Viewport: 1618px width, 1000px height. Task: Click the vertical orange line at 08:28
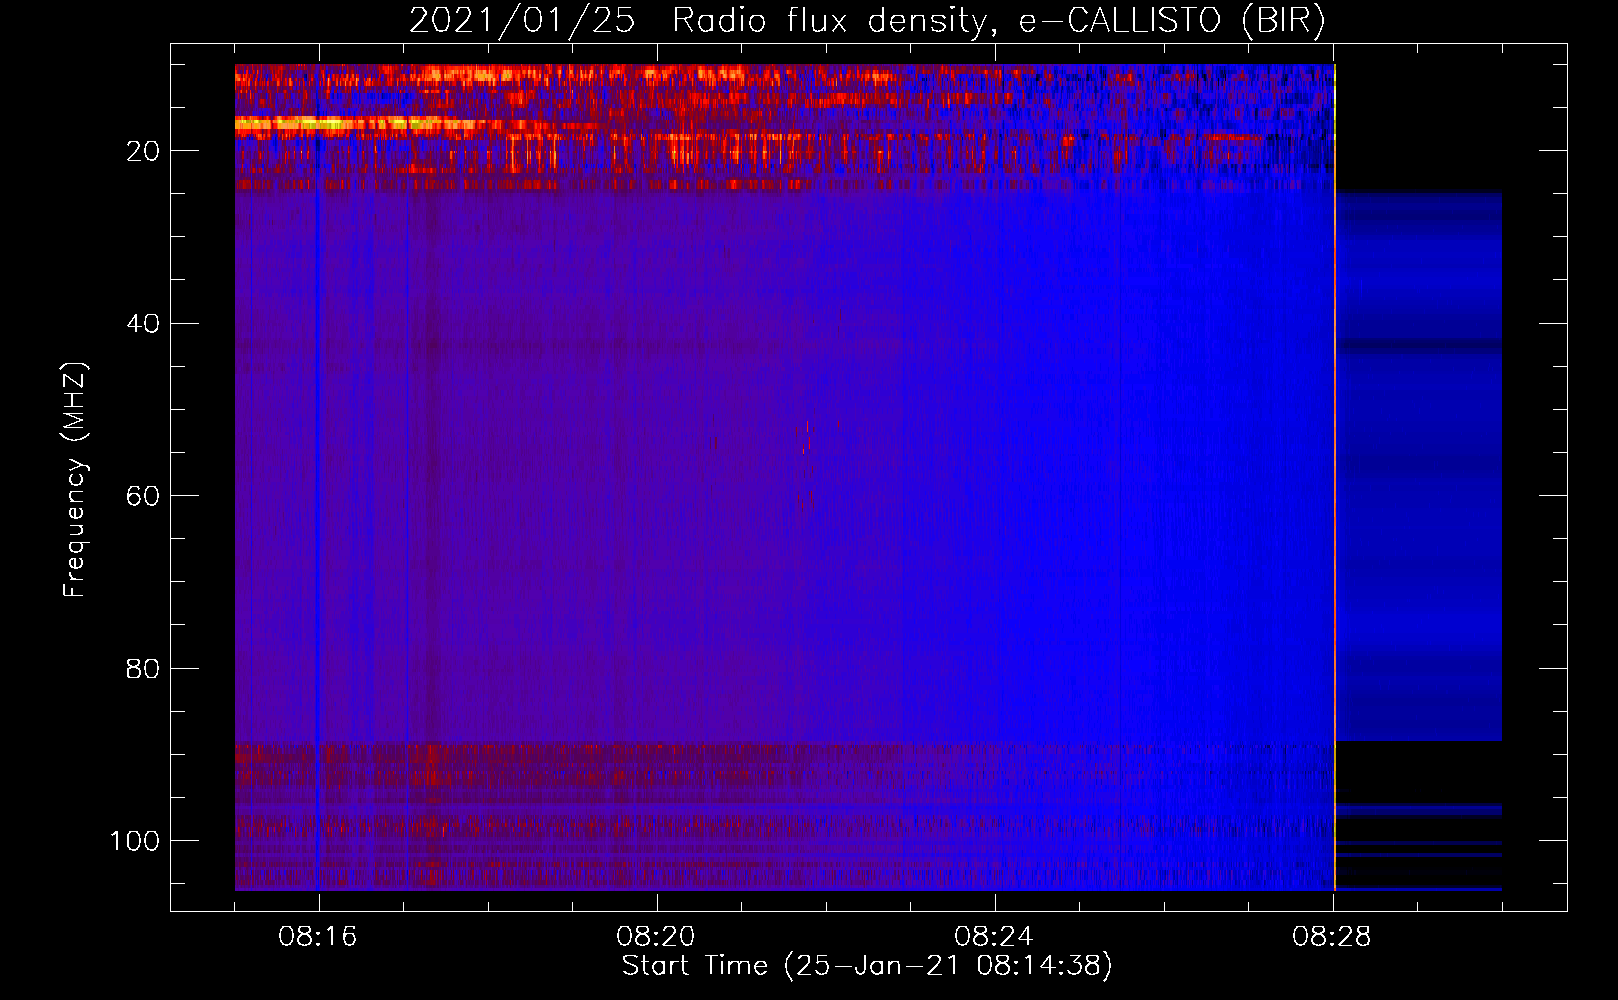[x=1335, y=478]
